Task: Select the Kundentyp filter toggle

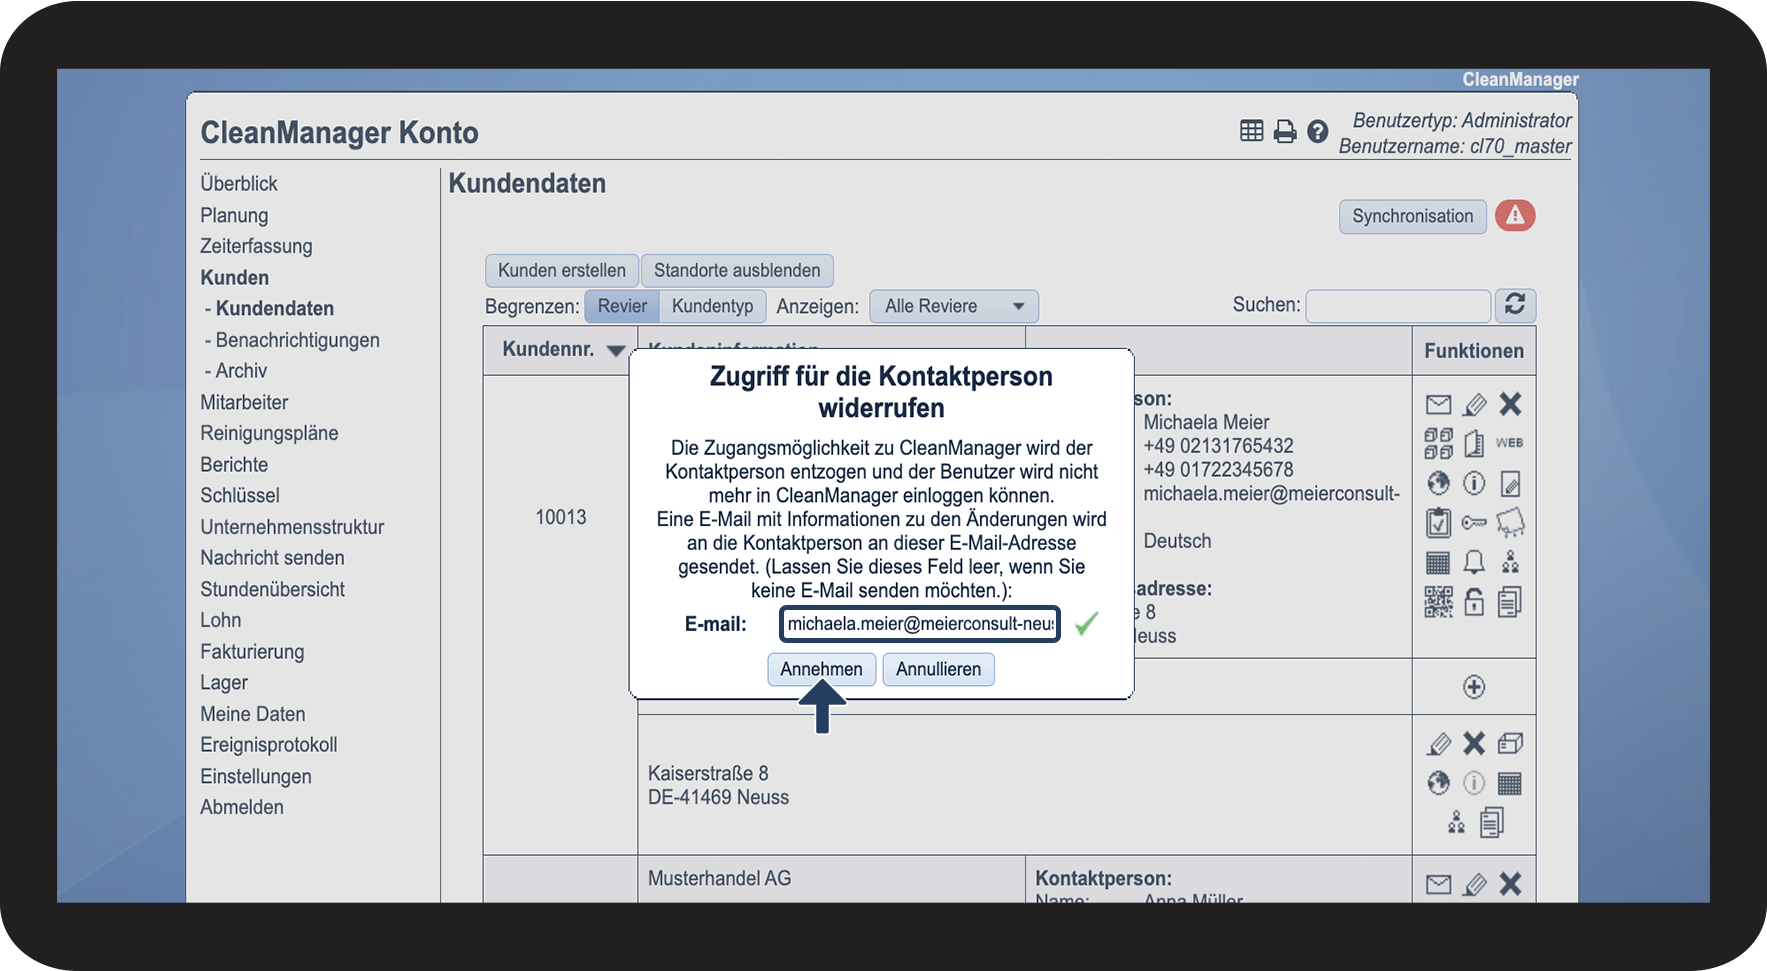Action: pos(713,306)
